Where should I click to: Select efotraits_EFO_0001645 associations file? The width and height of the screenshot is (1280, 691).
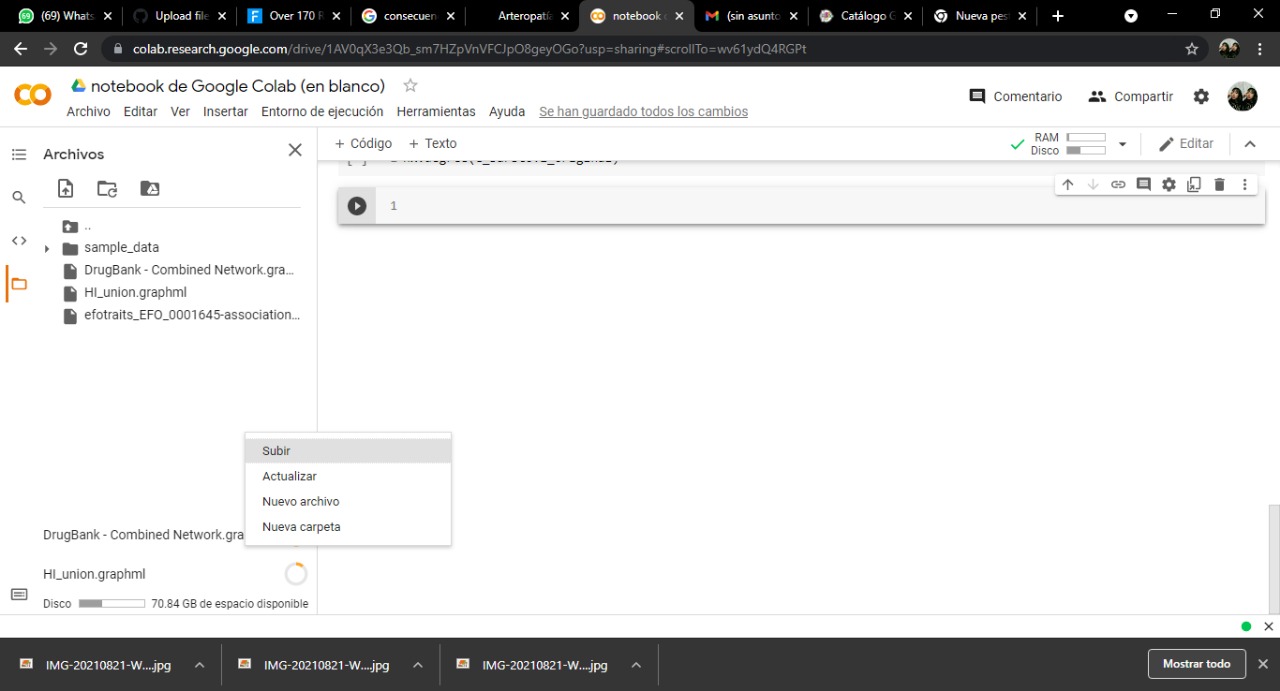192,315
